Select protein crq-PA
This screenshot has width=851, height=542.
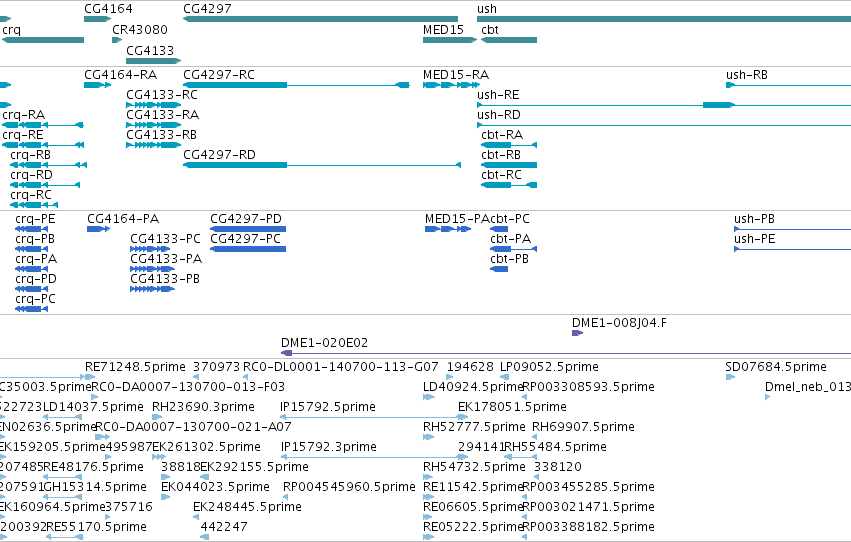36,259
